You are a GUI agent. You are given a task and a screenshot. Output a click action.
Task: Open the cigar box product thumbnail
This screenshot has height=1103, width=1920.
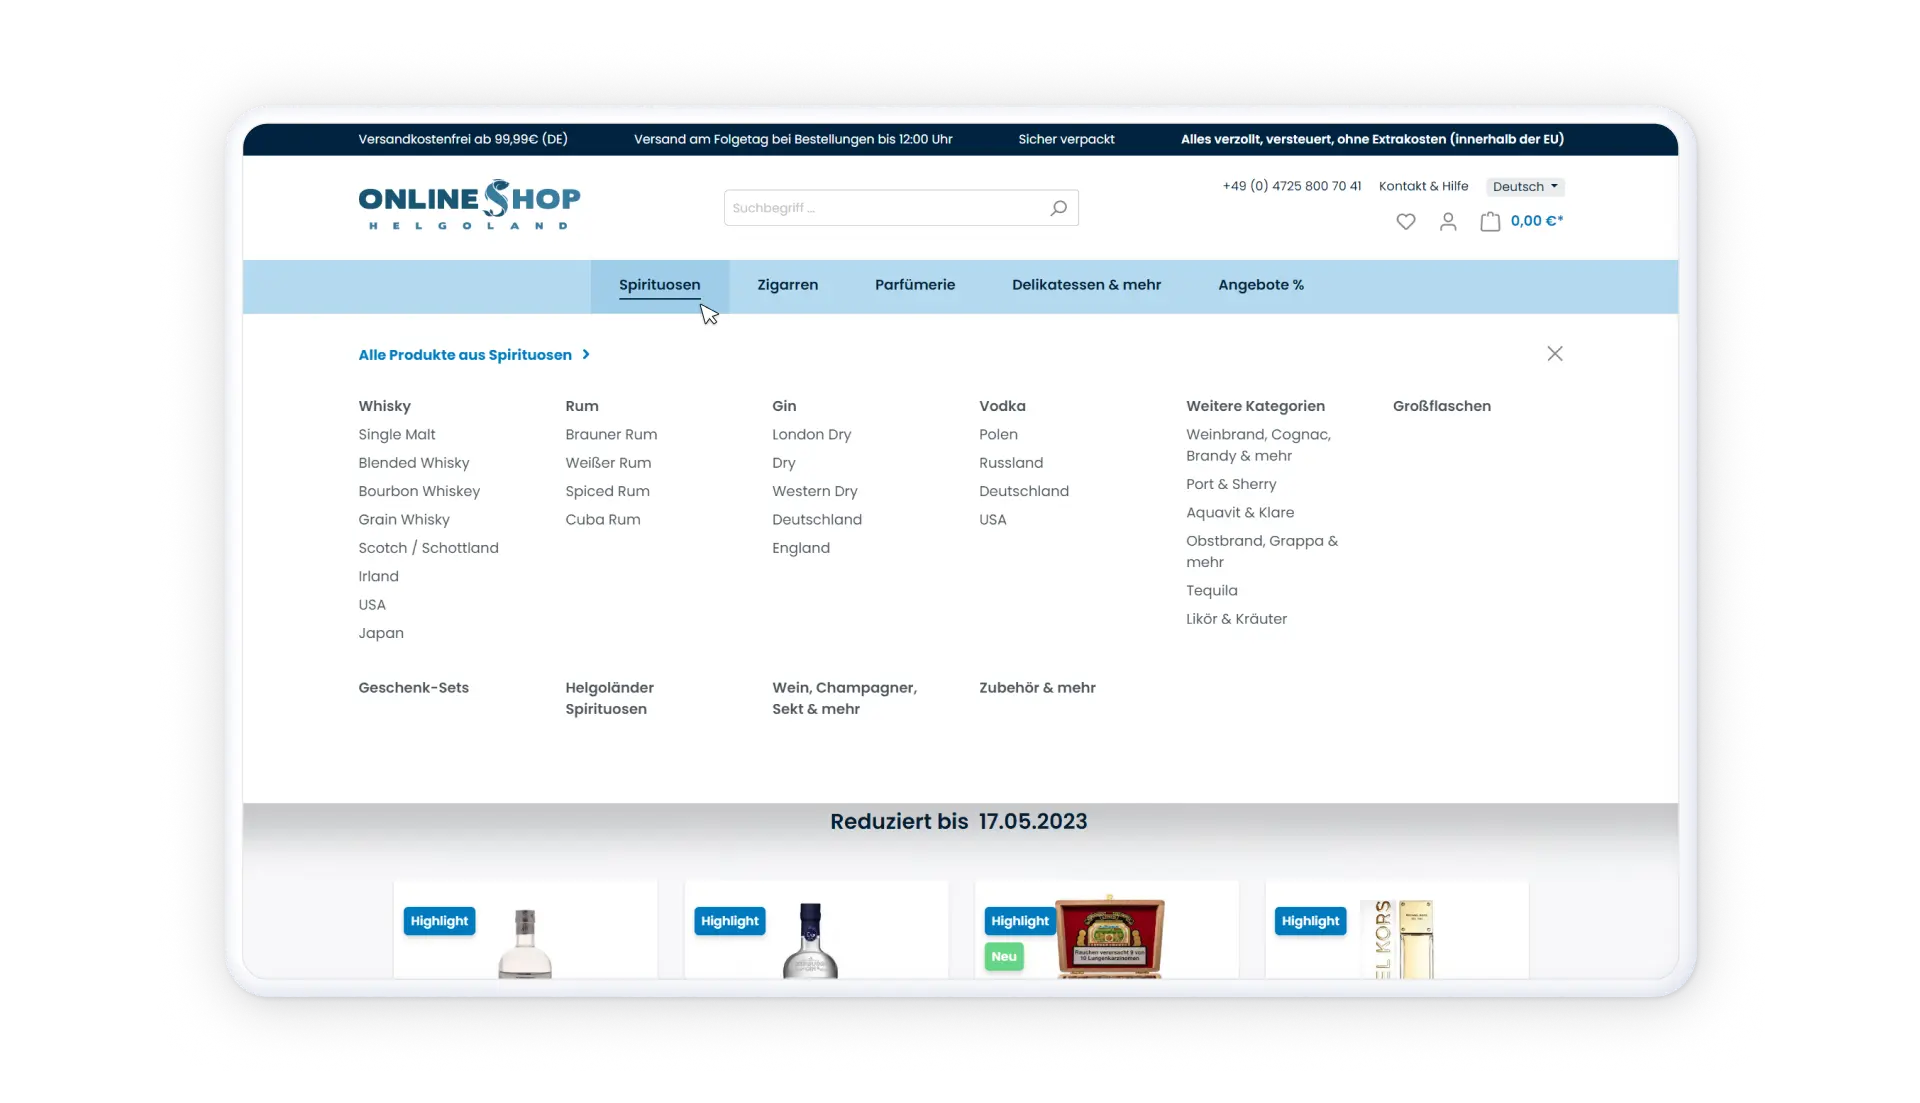(1109, 937)
